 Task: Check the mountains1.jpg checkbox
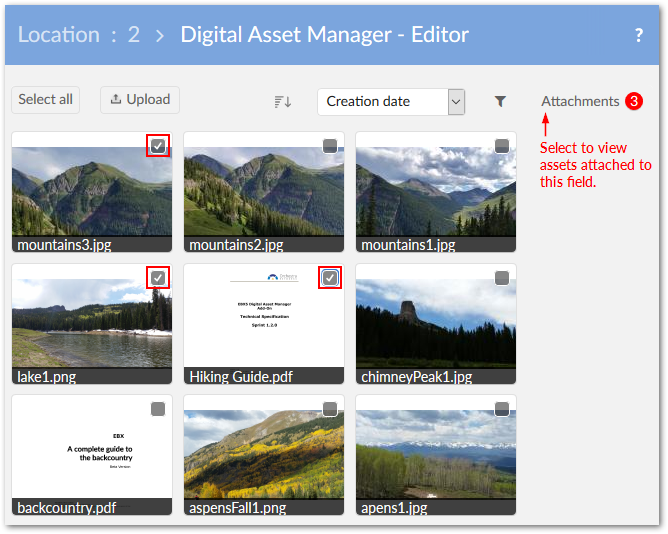(x=502, y=146)
